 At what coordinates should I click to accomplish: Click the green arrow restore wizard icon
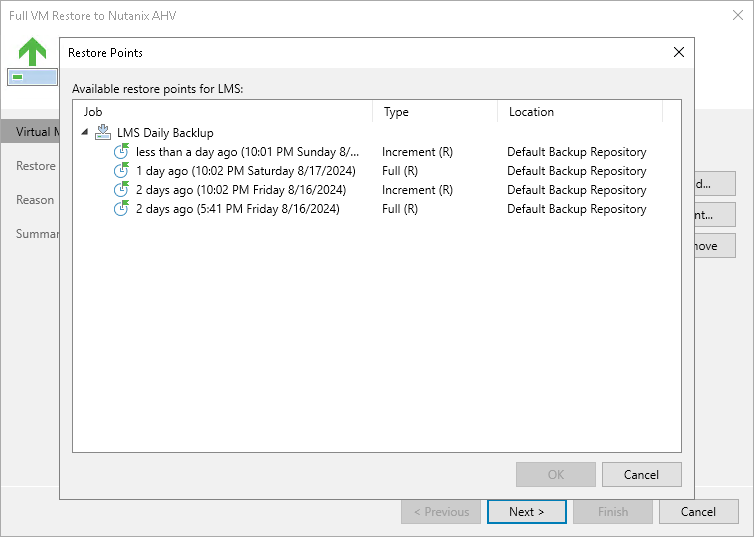[x=32, y=52]
